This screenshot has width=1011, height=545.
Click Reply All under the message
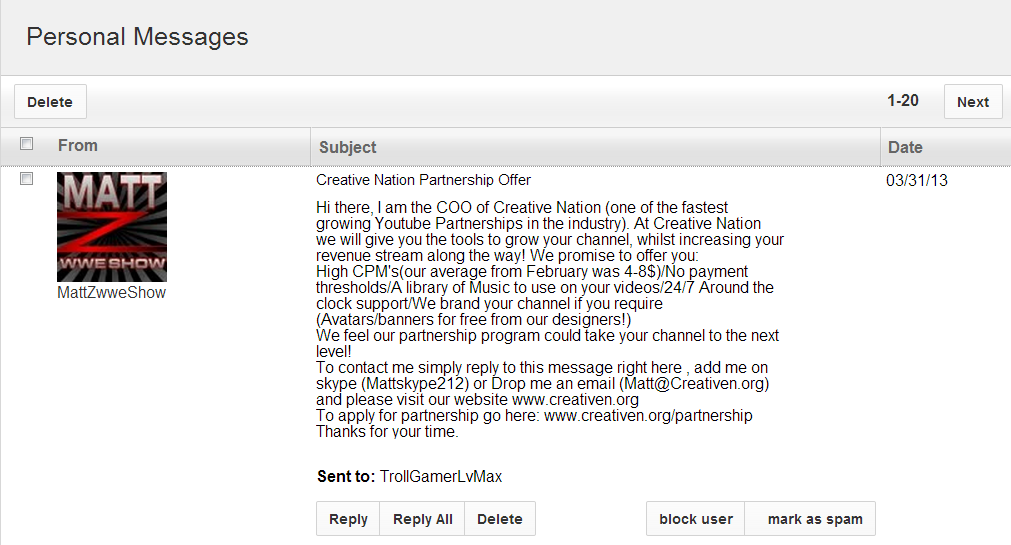422,519
